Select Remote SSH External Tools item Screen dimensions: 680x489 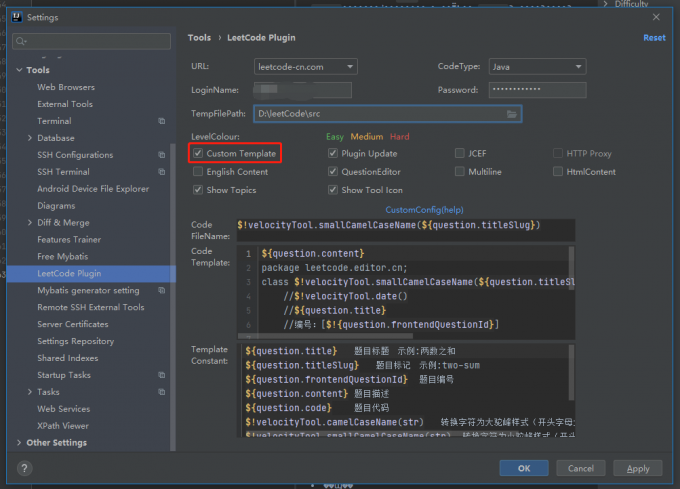pos(91,307)
